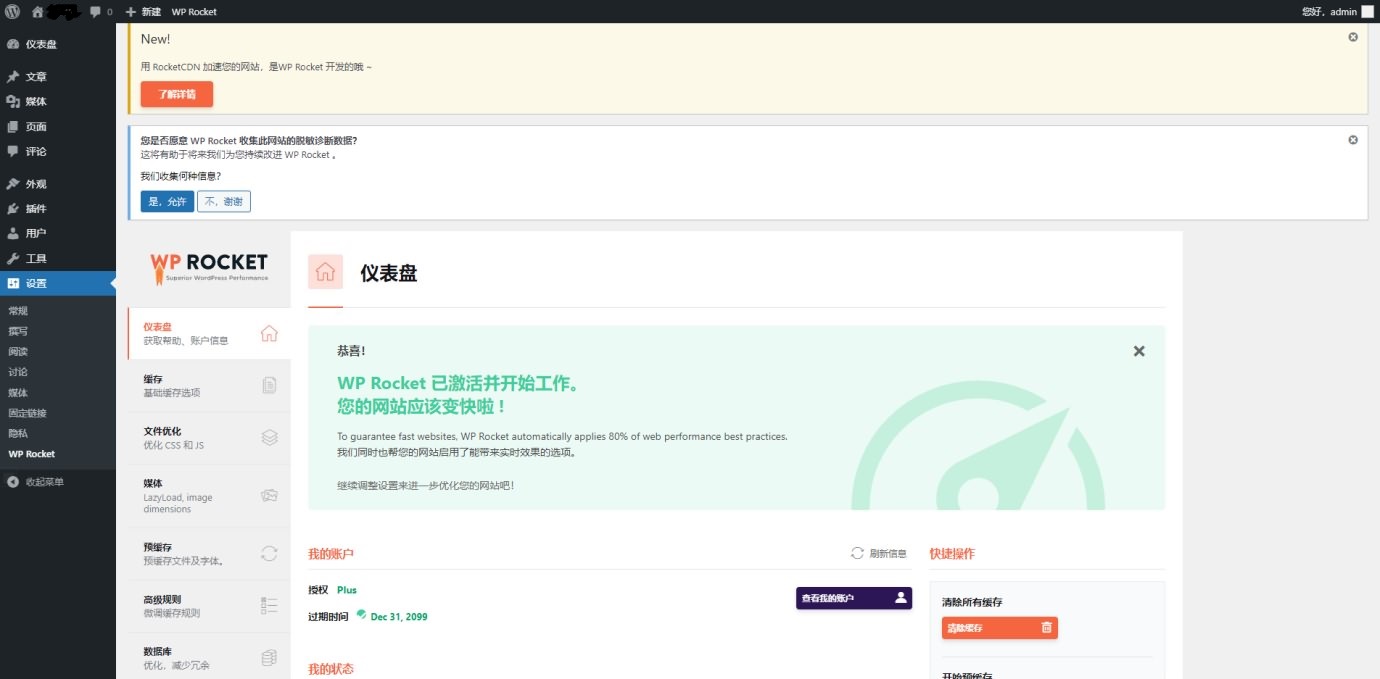Click 不，谢谢 button
The width and height of the screenshot is (1380, 679).
tap(224, 201)
